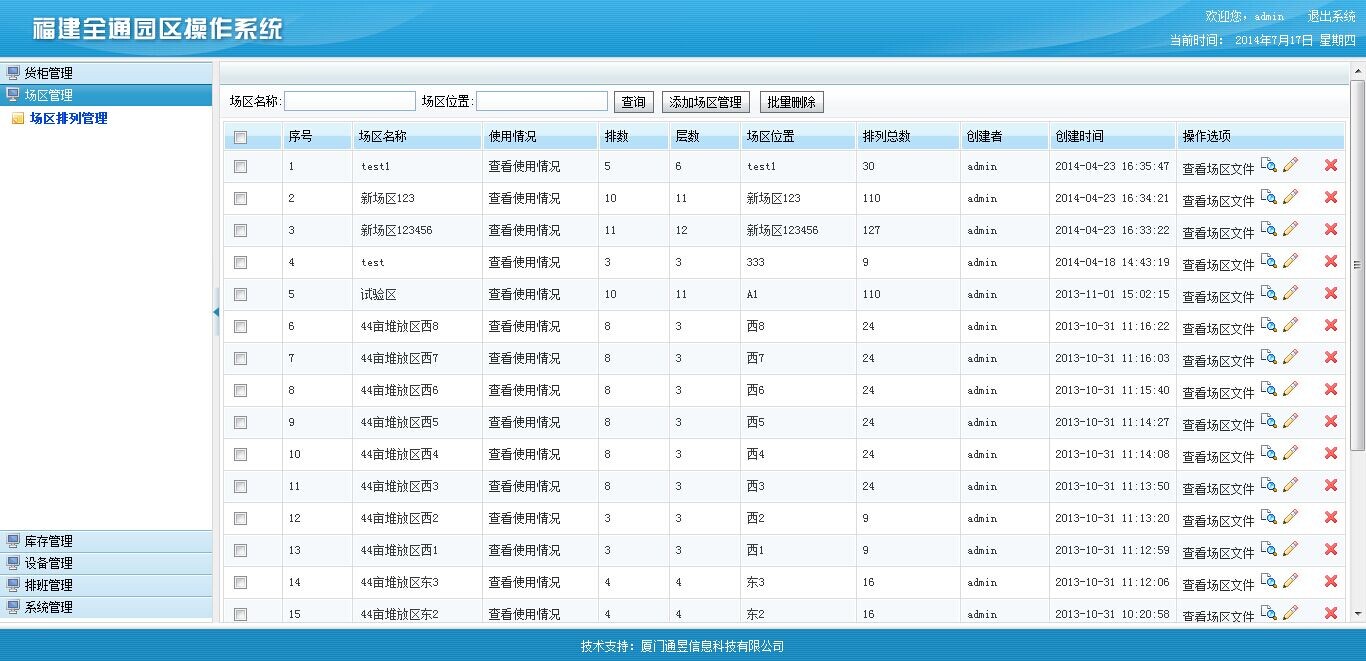This screenshot has height=661, width=1366.
Task: Delete row test1 with the red X
Action: [x=1331, y=166]
